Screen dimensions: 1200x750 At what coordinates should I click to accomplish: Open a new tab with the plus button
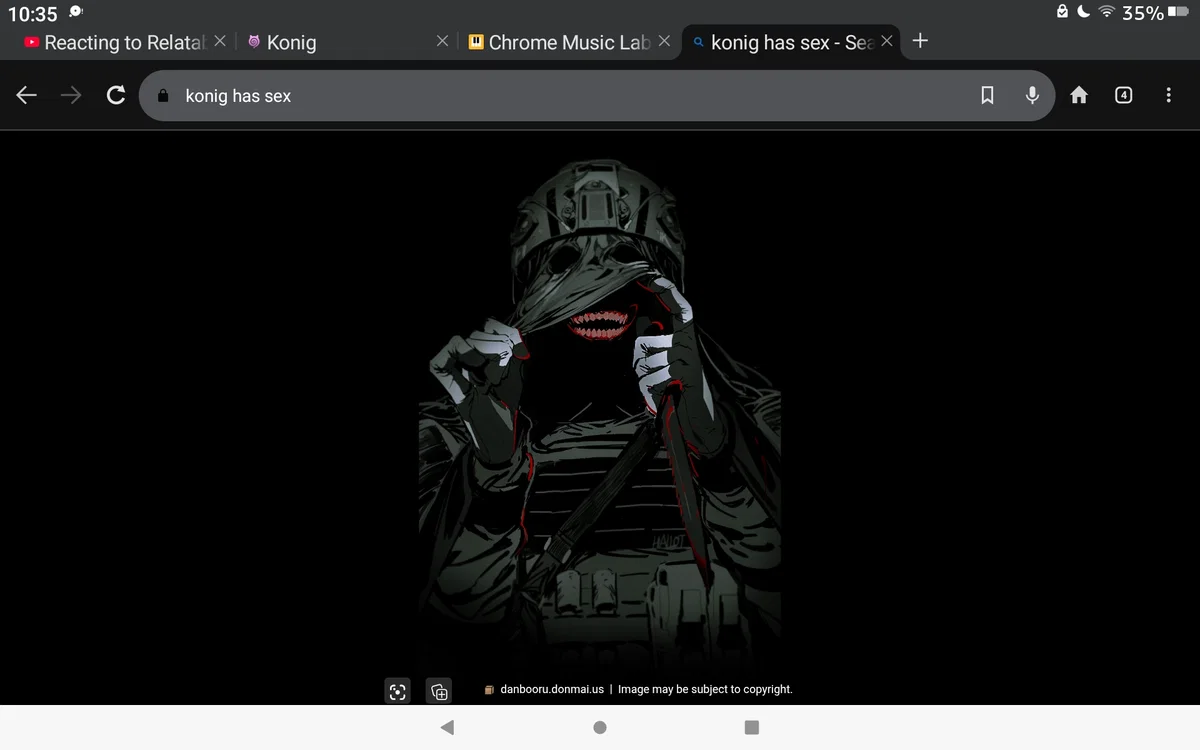921,41
